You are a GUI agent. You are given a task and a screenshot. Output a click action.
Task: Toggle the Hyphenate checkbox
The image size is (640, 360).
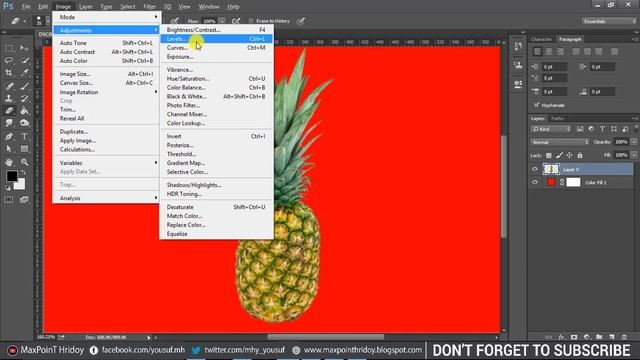click(537, 105)
